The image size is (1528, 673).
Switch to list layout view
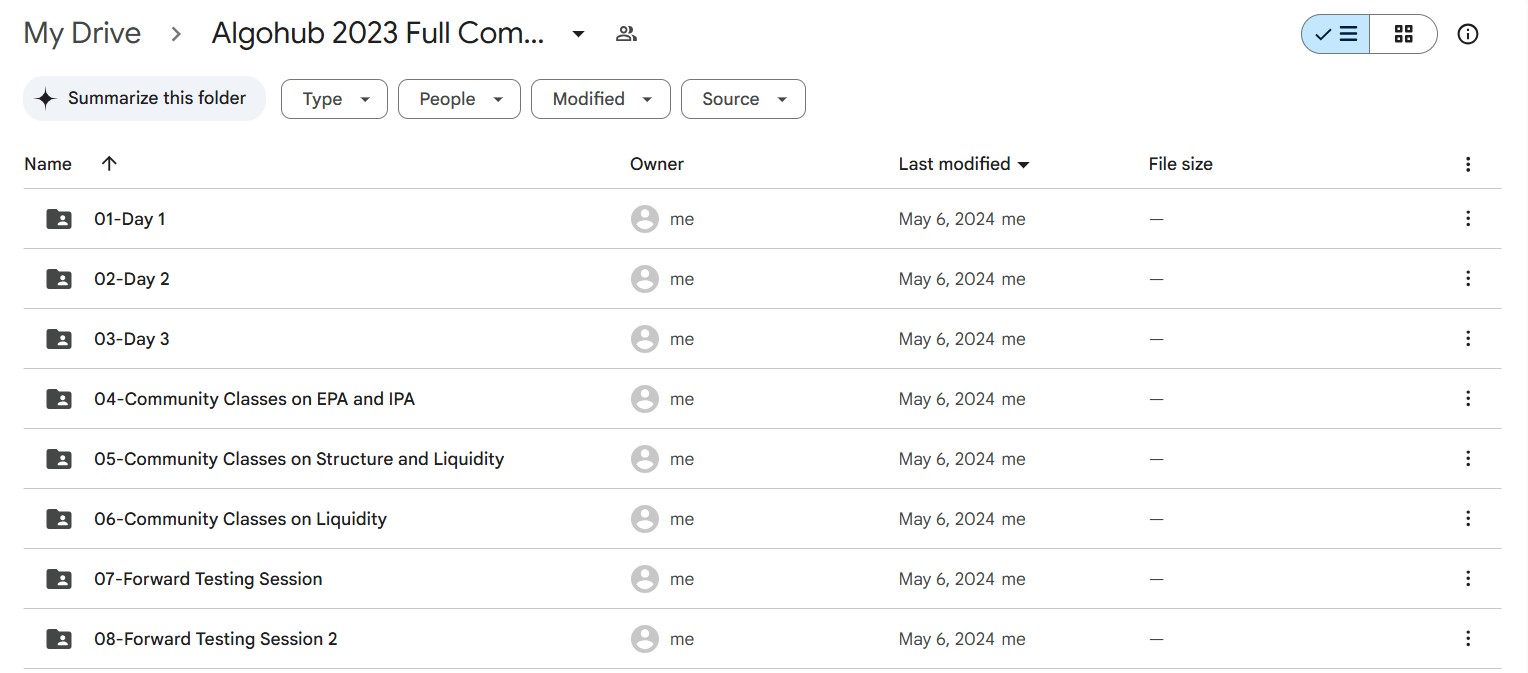[x=1336, y=34]
